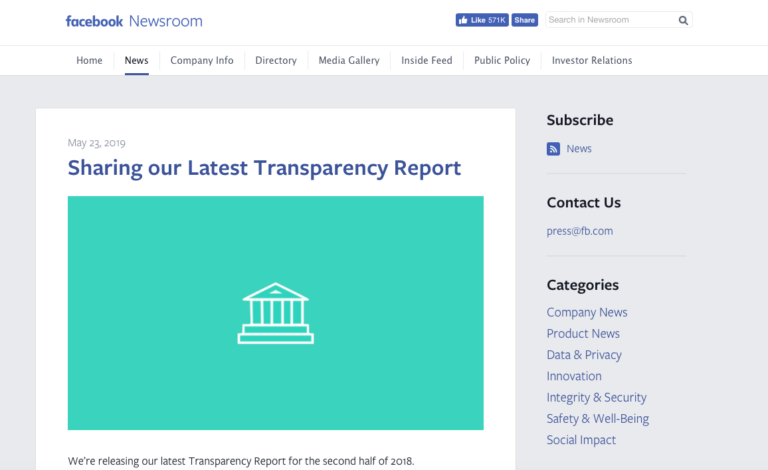Click the RSS feed icon beside News
The width and height of the screenshot is (768, 470).
(x=553, y=149)
